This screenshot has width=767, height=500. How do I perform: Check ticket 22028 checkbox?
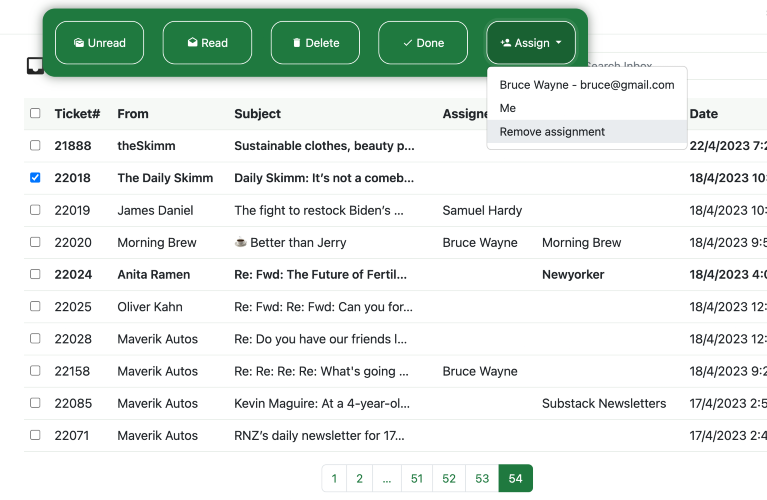[x=35, y=339]
